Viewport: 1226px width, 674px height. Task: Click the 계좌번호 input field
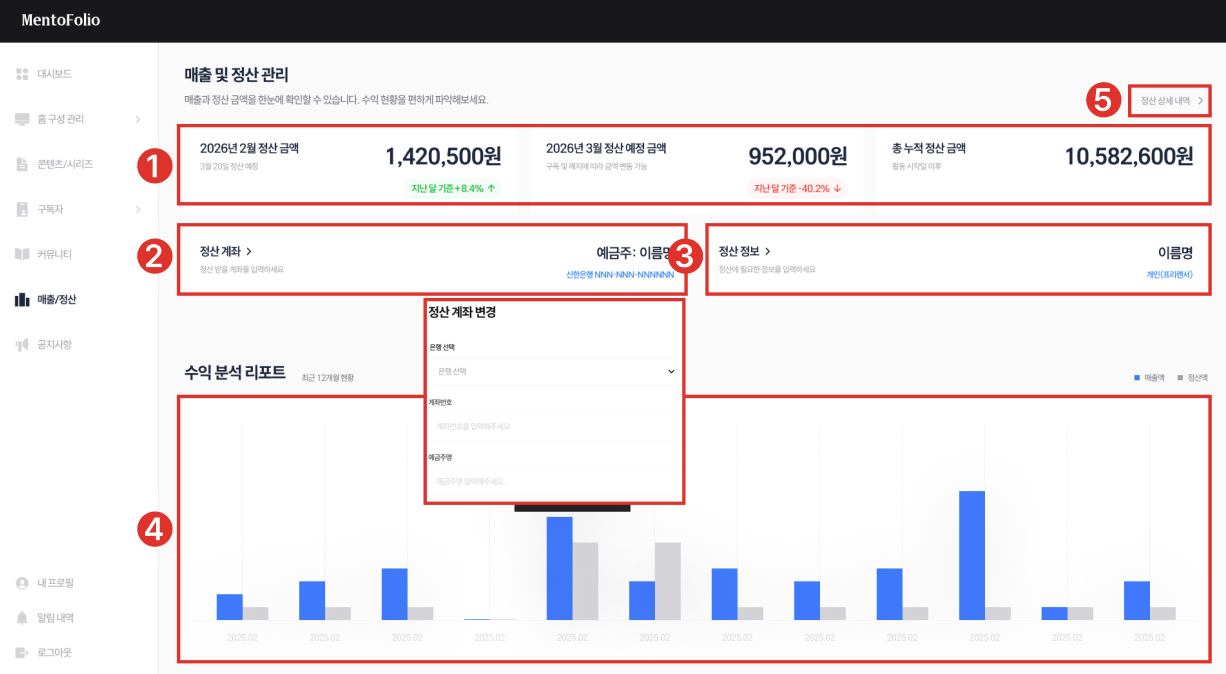tap(554, 426)
